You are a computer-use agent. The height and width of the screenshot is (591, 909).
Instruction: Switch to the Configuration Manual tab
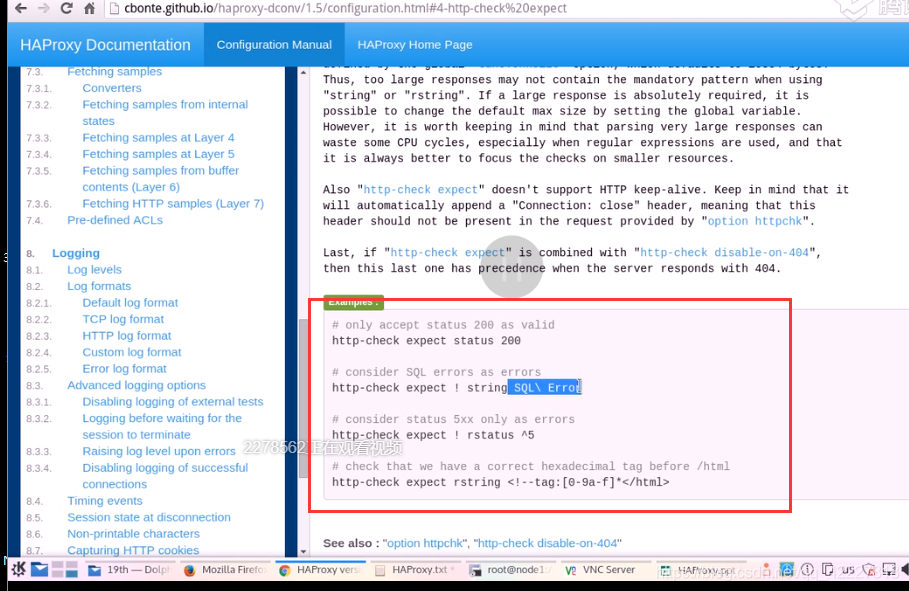coord(274,45)
